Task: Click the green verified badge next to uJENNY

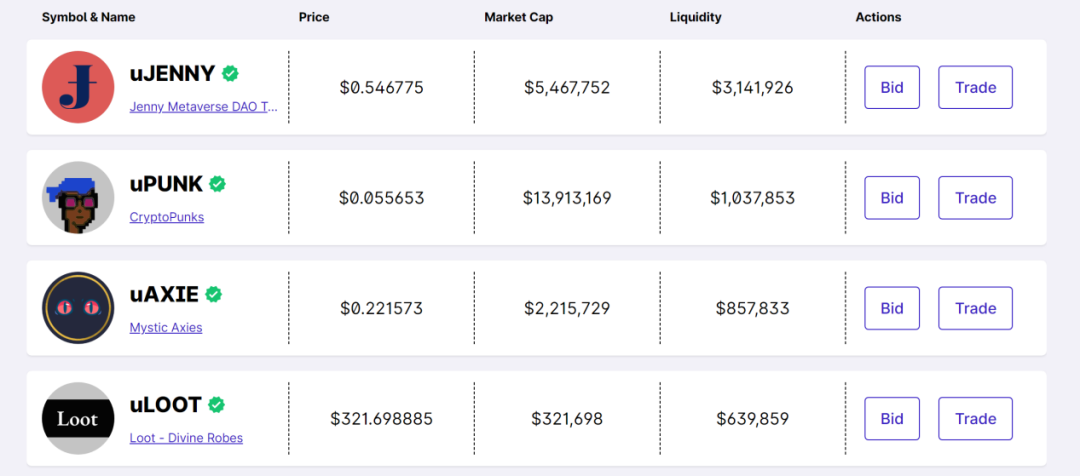Action: click(230, 73)
